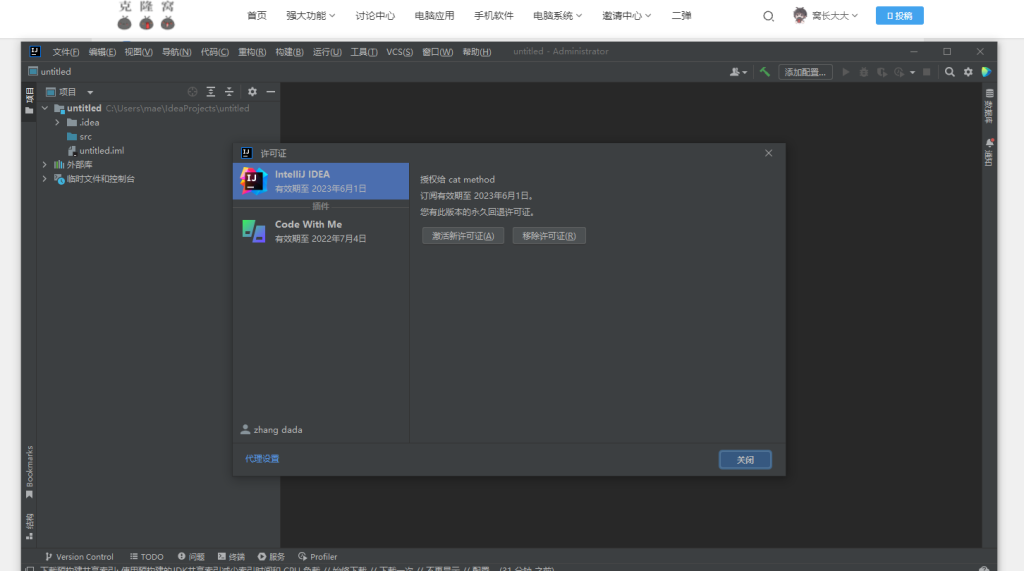The height and width of the screenshot is (571, 1024).
Task: Open proxy settings link
Action: (x=262, y=459)
